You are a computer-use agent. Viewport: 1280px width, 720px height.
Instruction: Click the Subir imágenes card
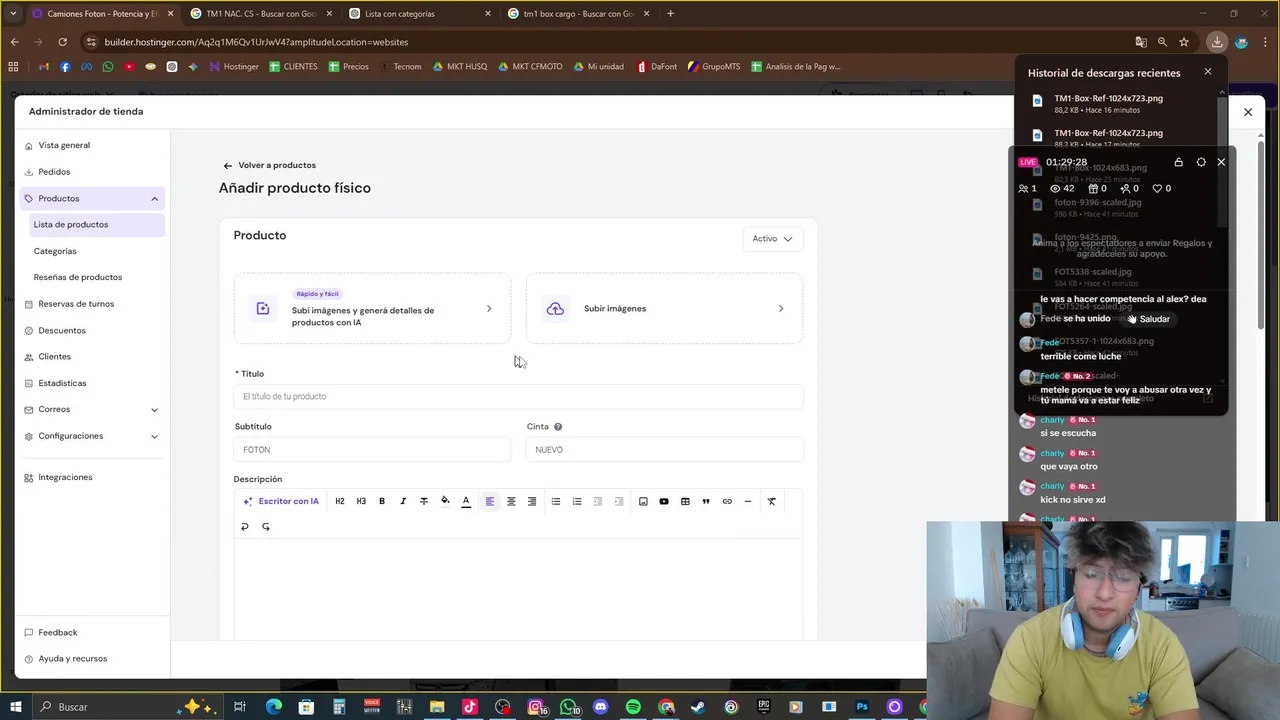point(664,309)
